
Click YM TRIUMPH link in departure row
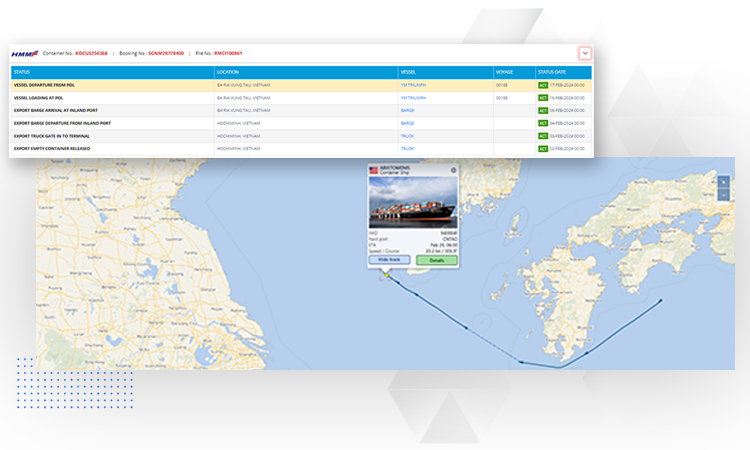pyautogui.click(x=413, y=86)
